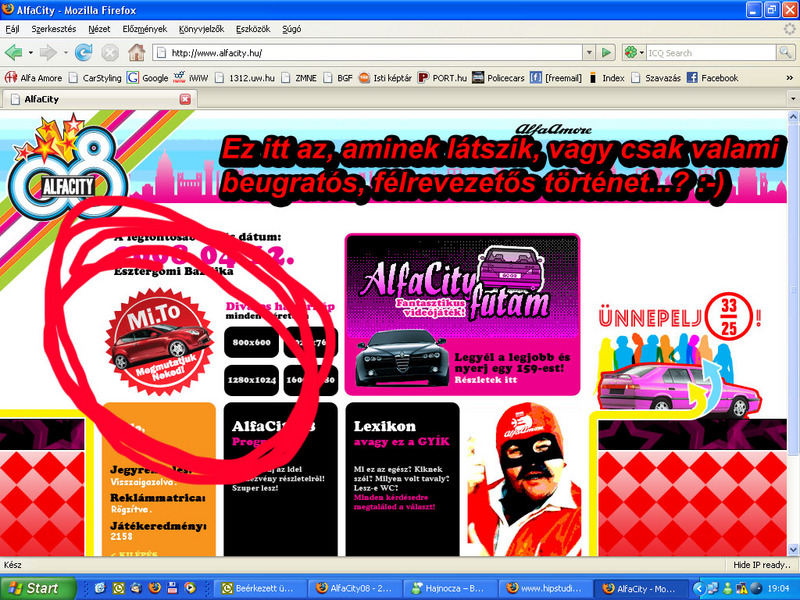Open the Google bookmark
The image size is (800, 600).
(x=147, y=78)
